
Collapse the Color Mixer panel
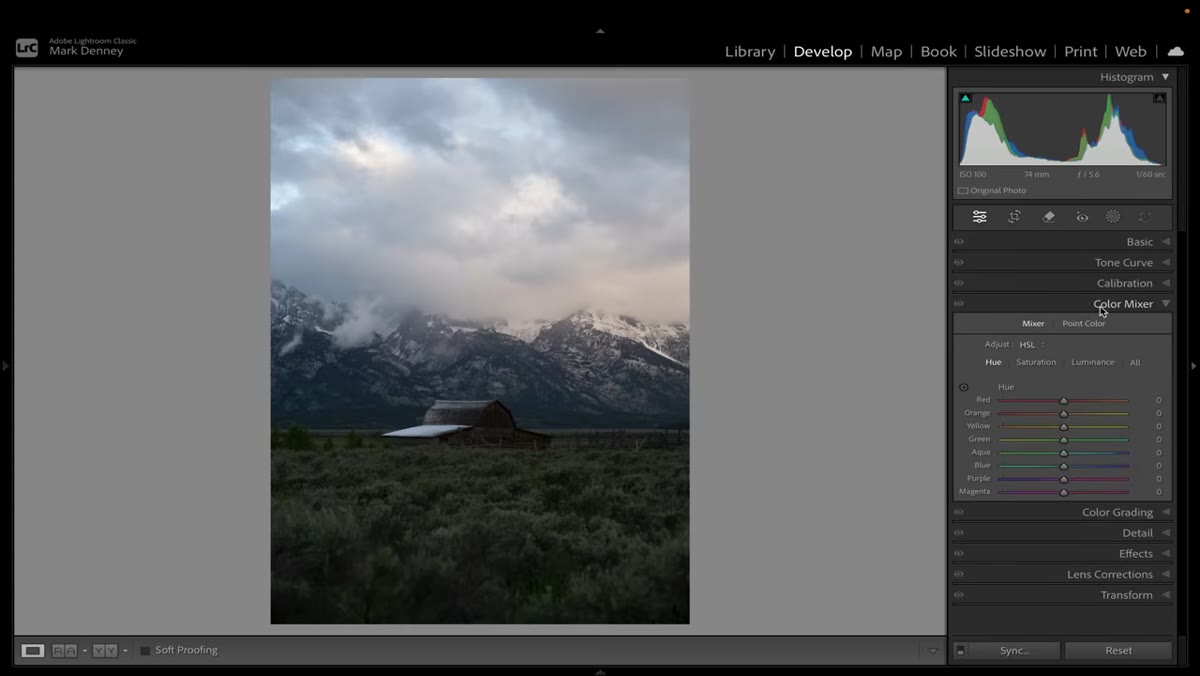click(1165, 304)
